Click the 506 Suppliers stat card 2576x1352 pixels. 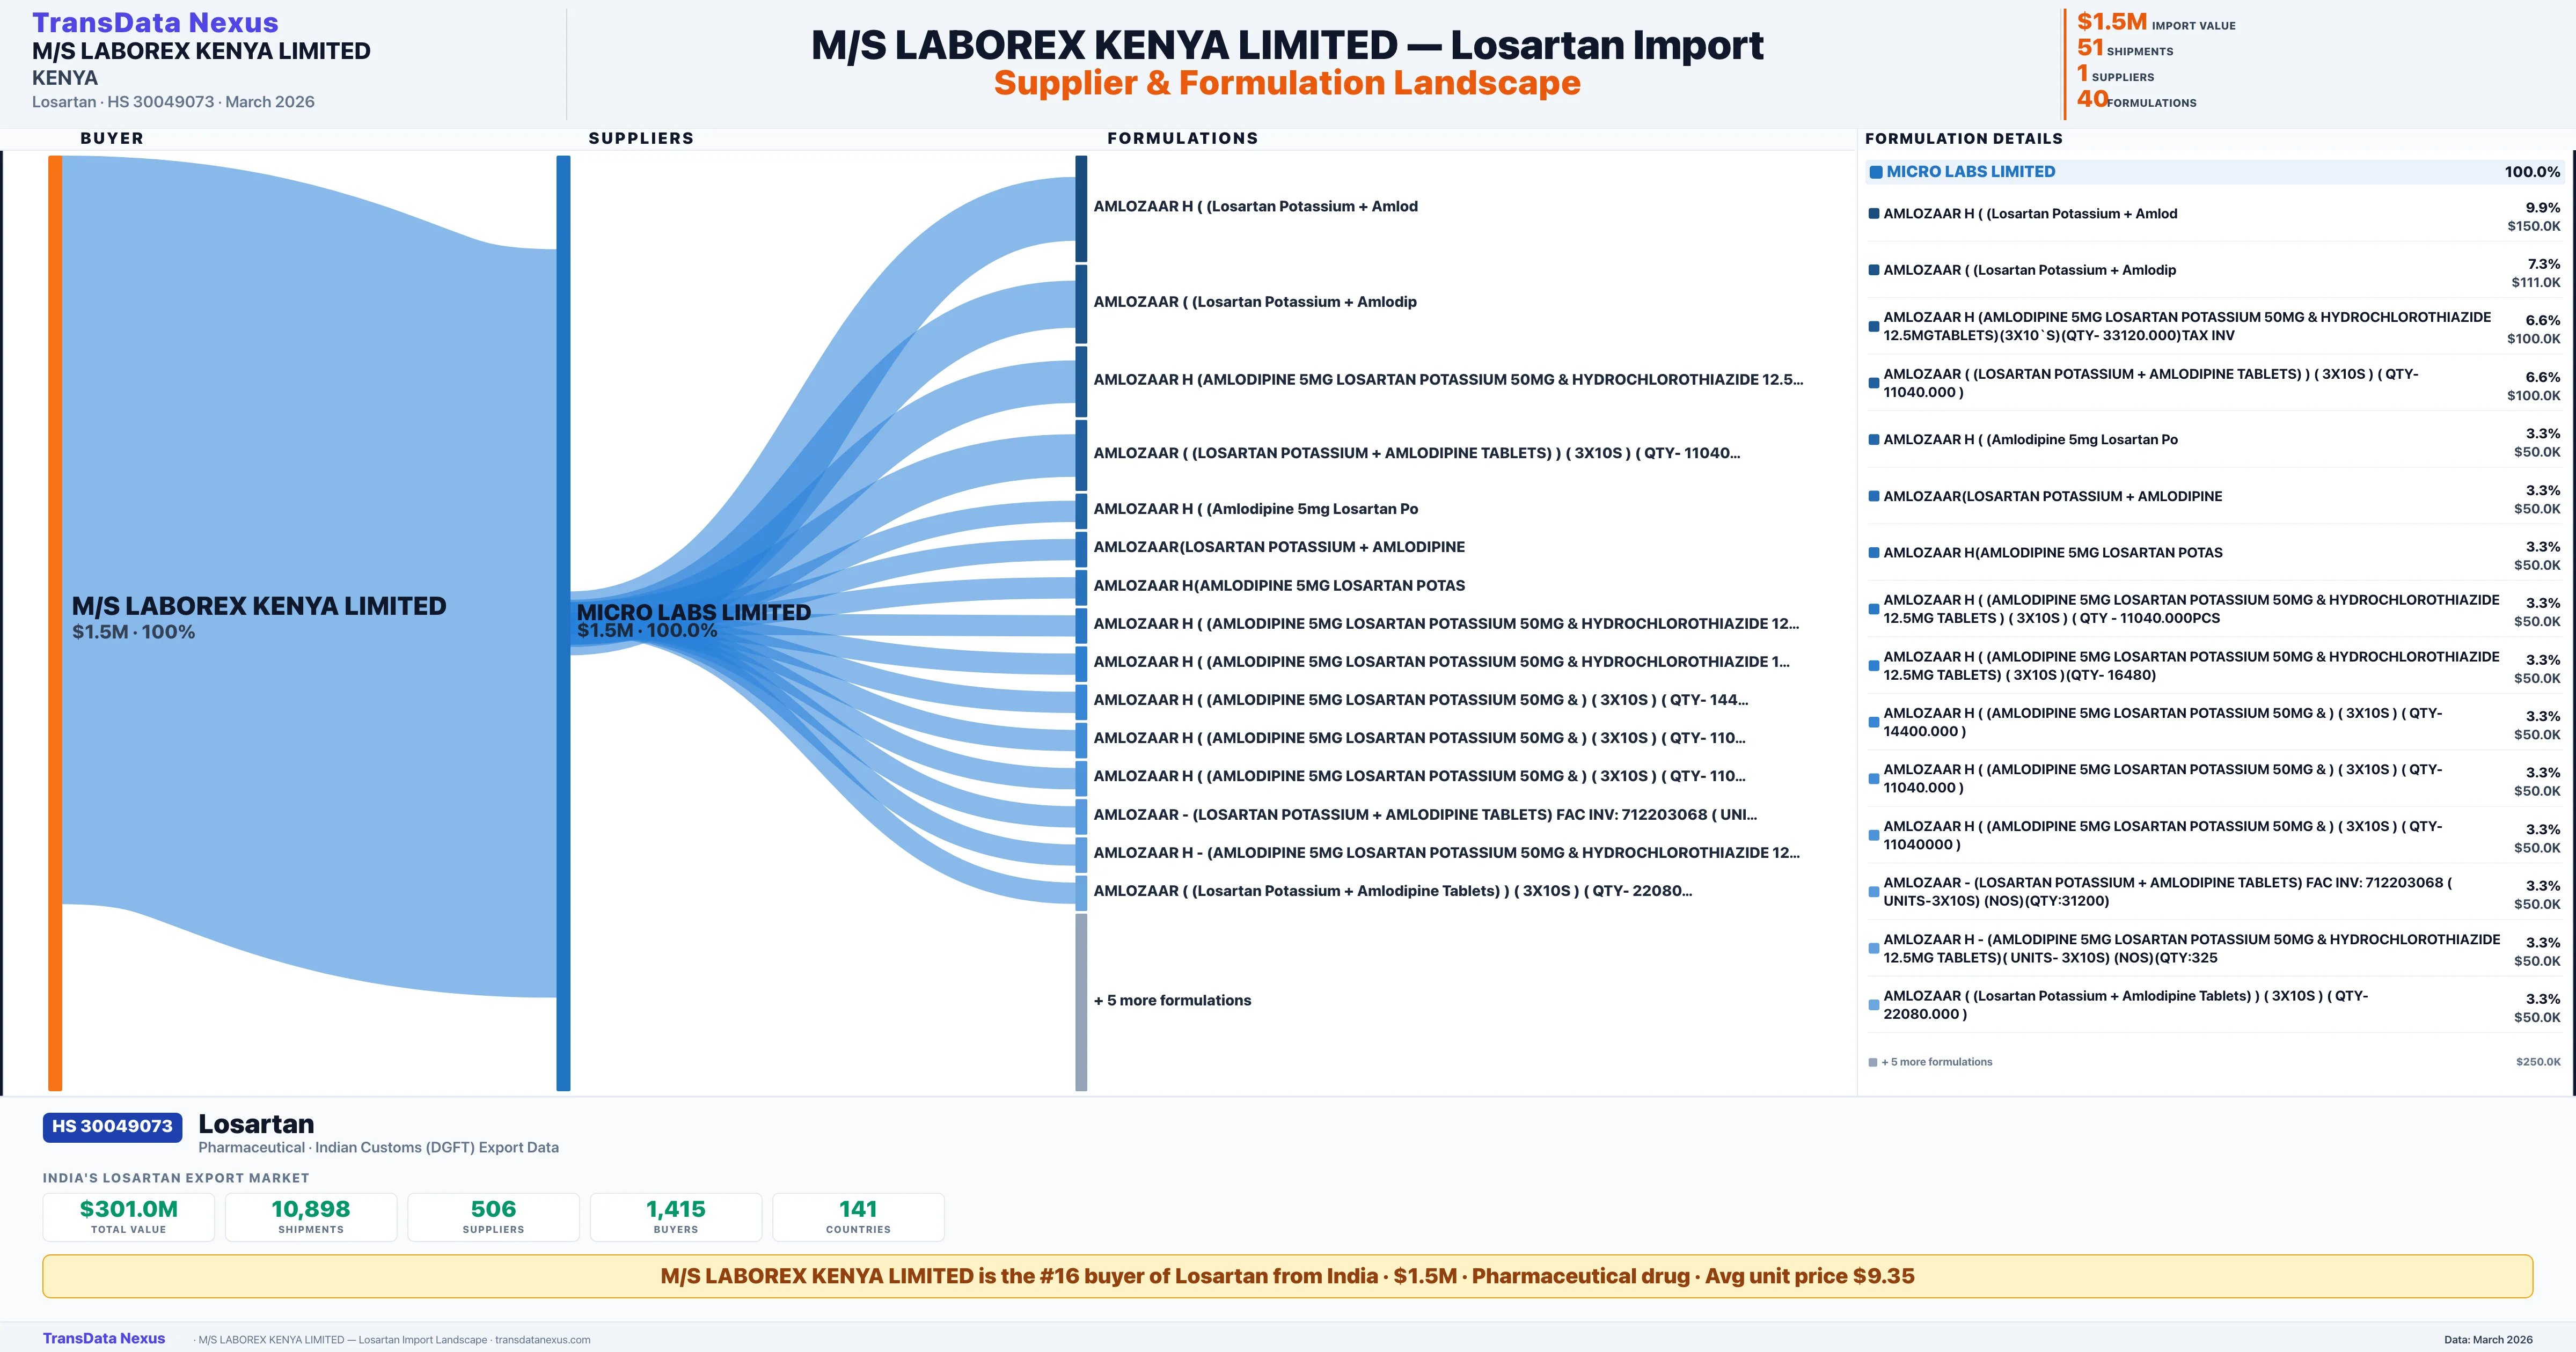493,1216
